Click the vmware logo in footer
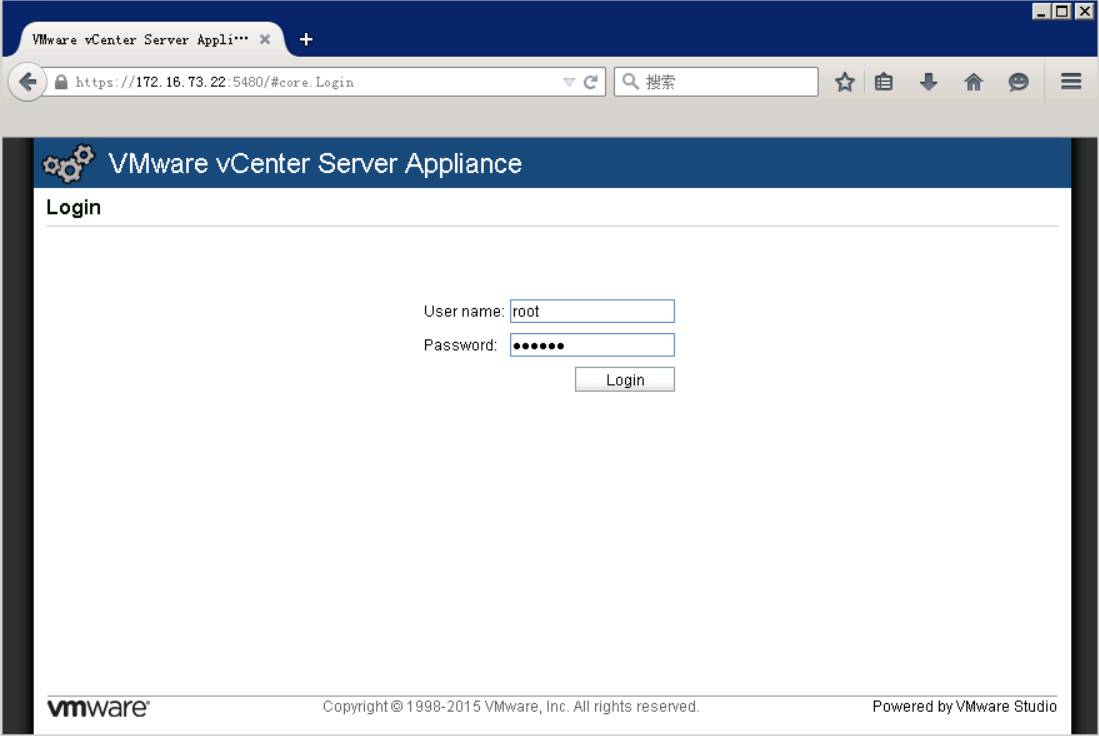Viewport: 1099px width, 736px height. tap(98, 707)
